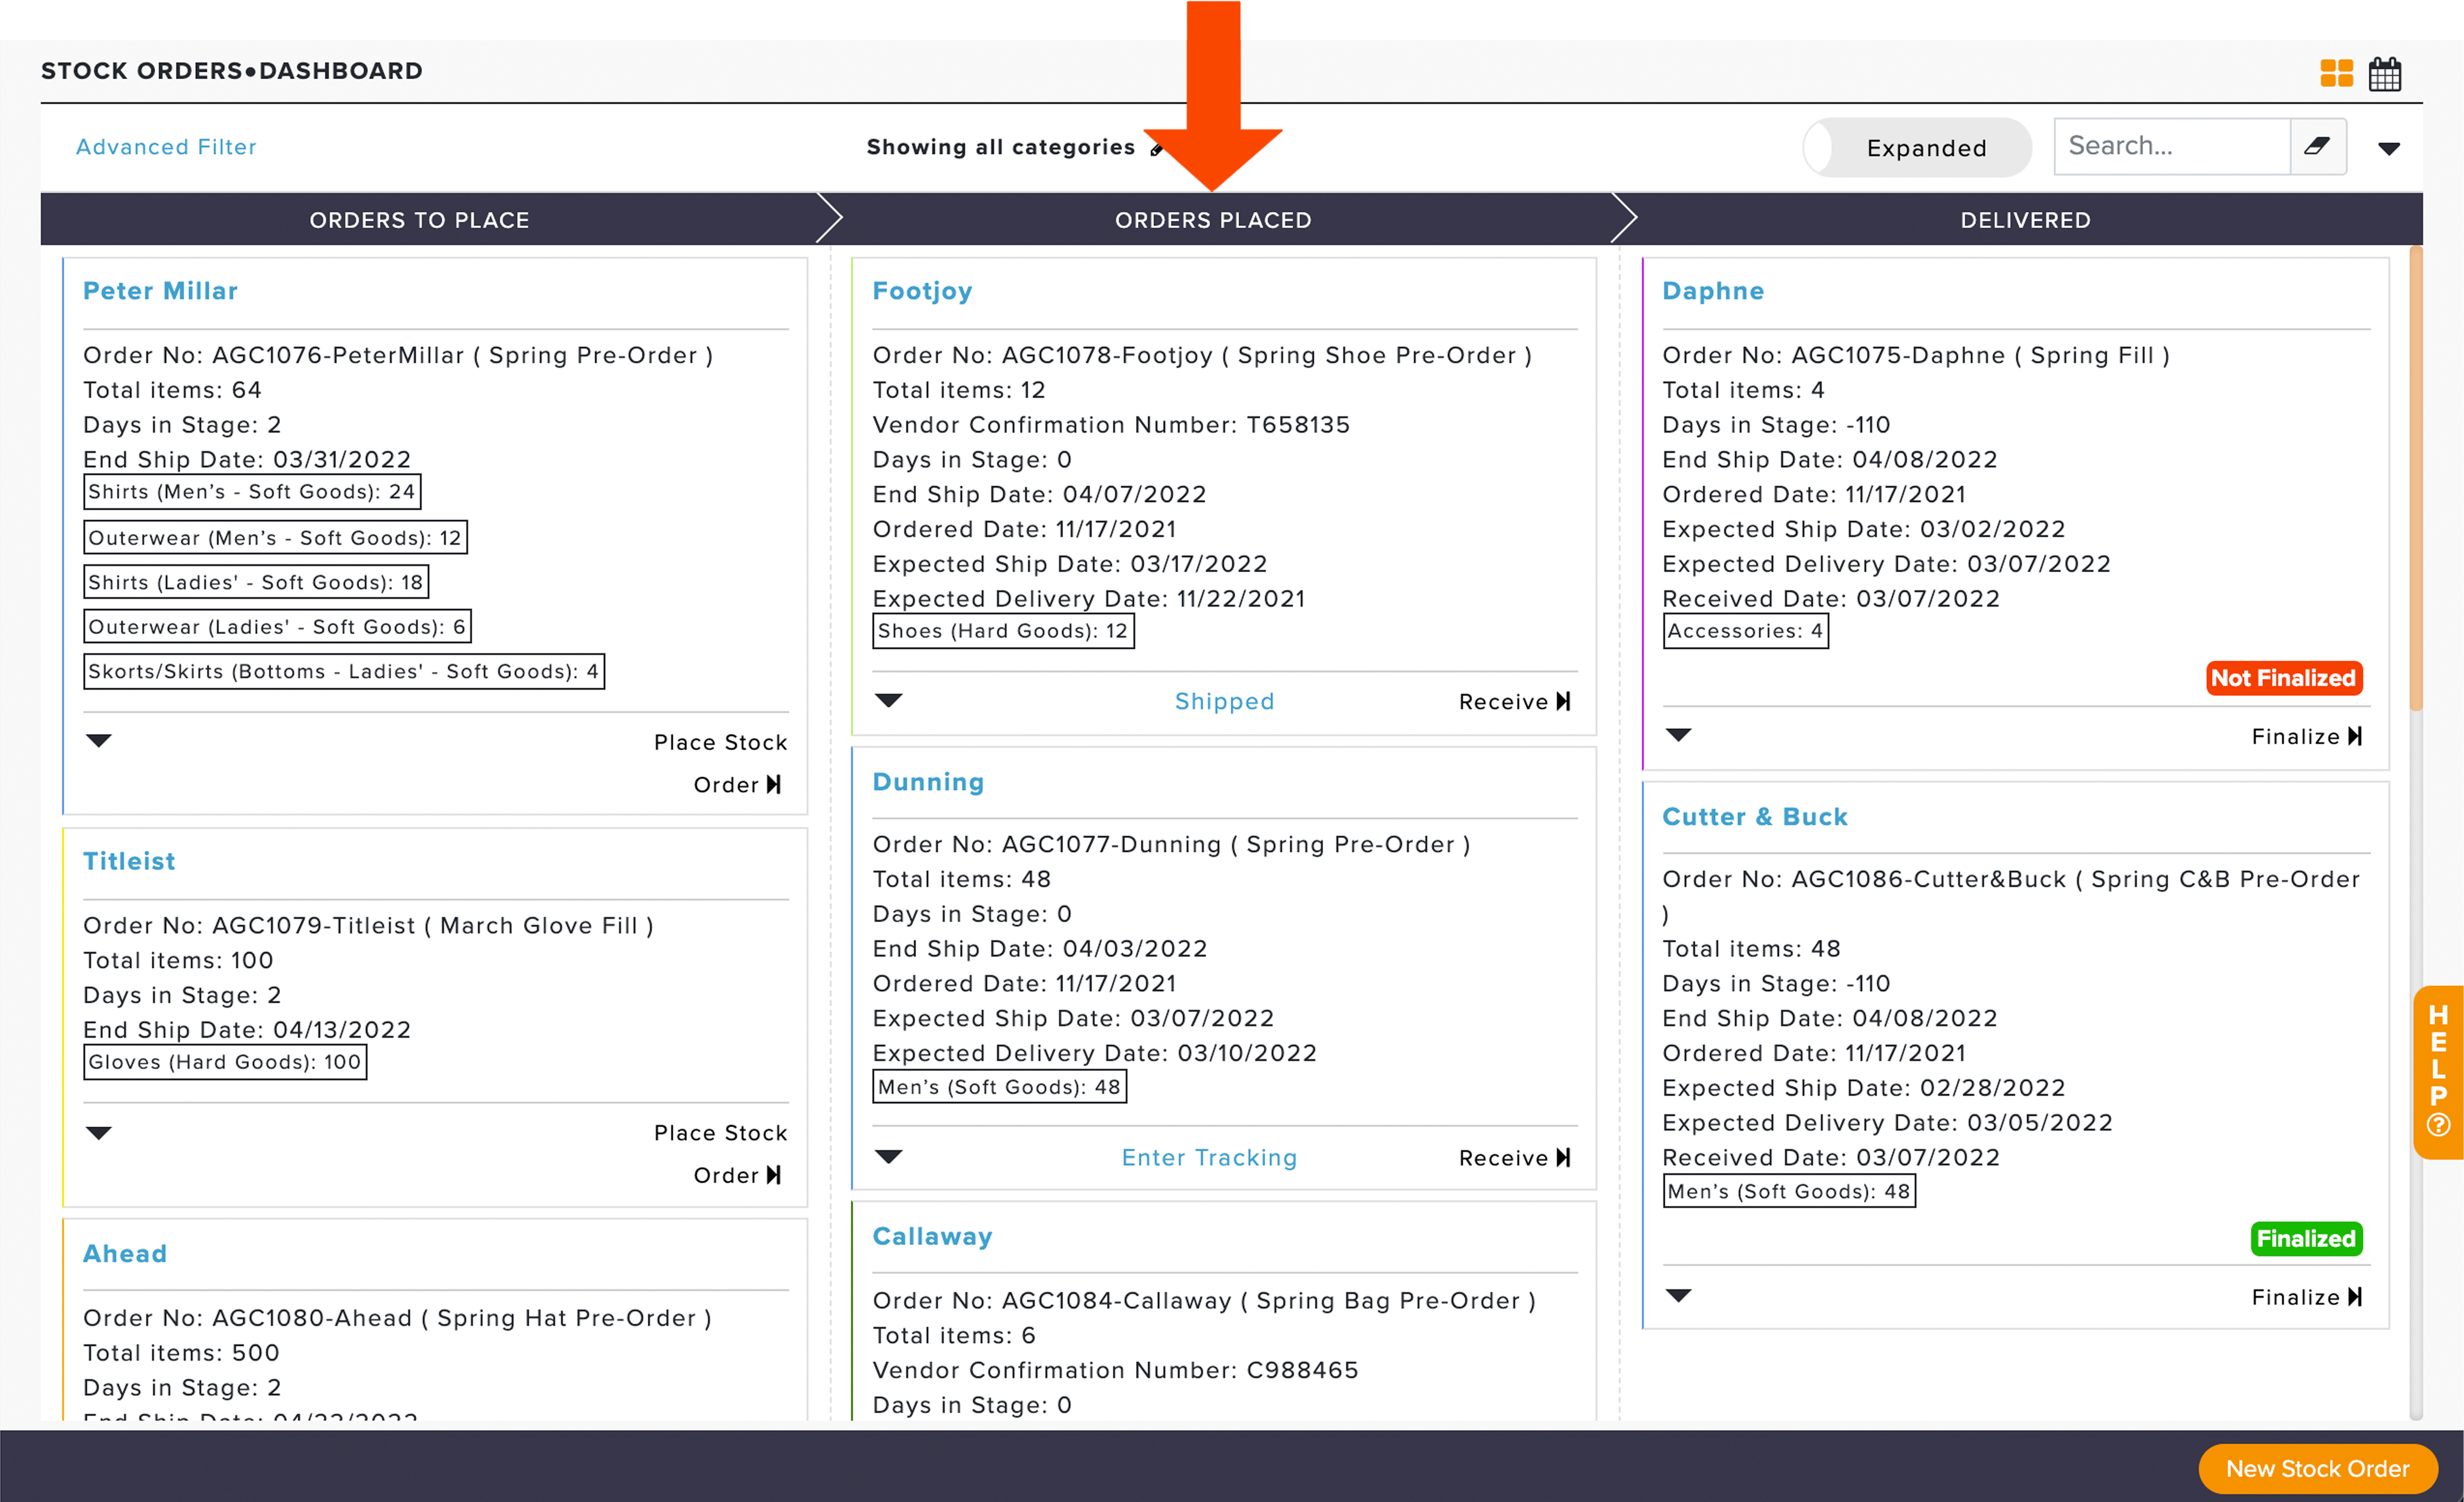Viewport: 2464px width, 1502px height.
Task: Click Place Stock Order on Peter Millar card
Action: point(720,763)
